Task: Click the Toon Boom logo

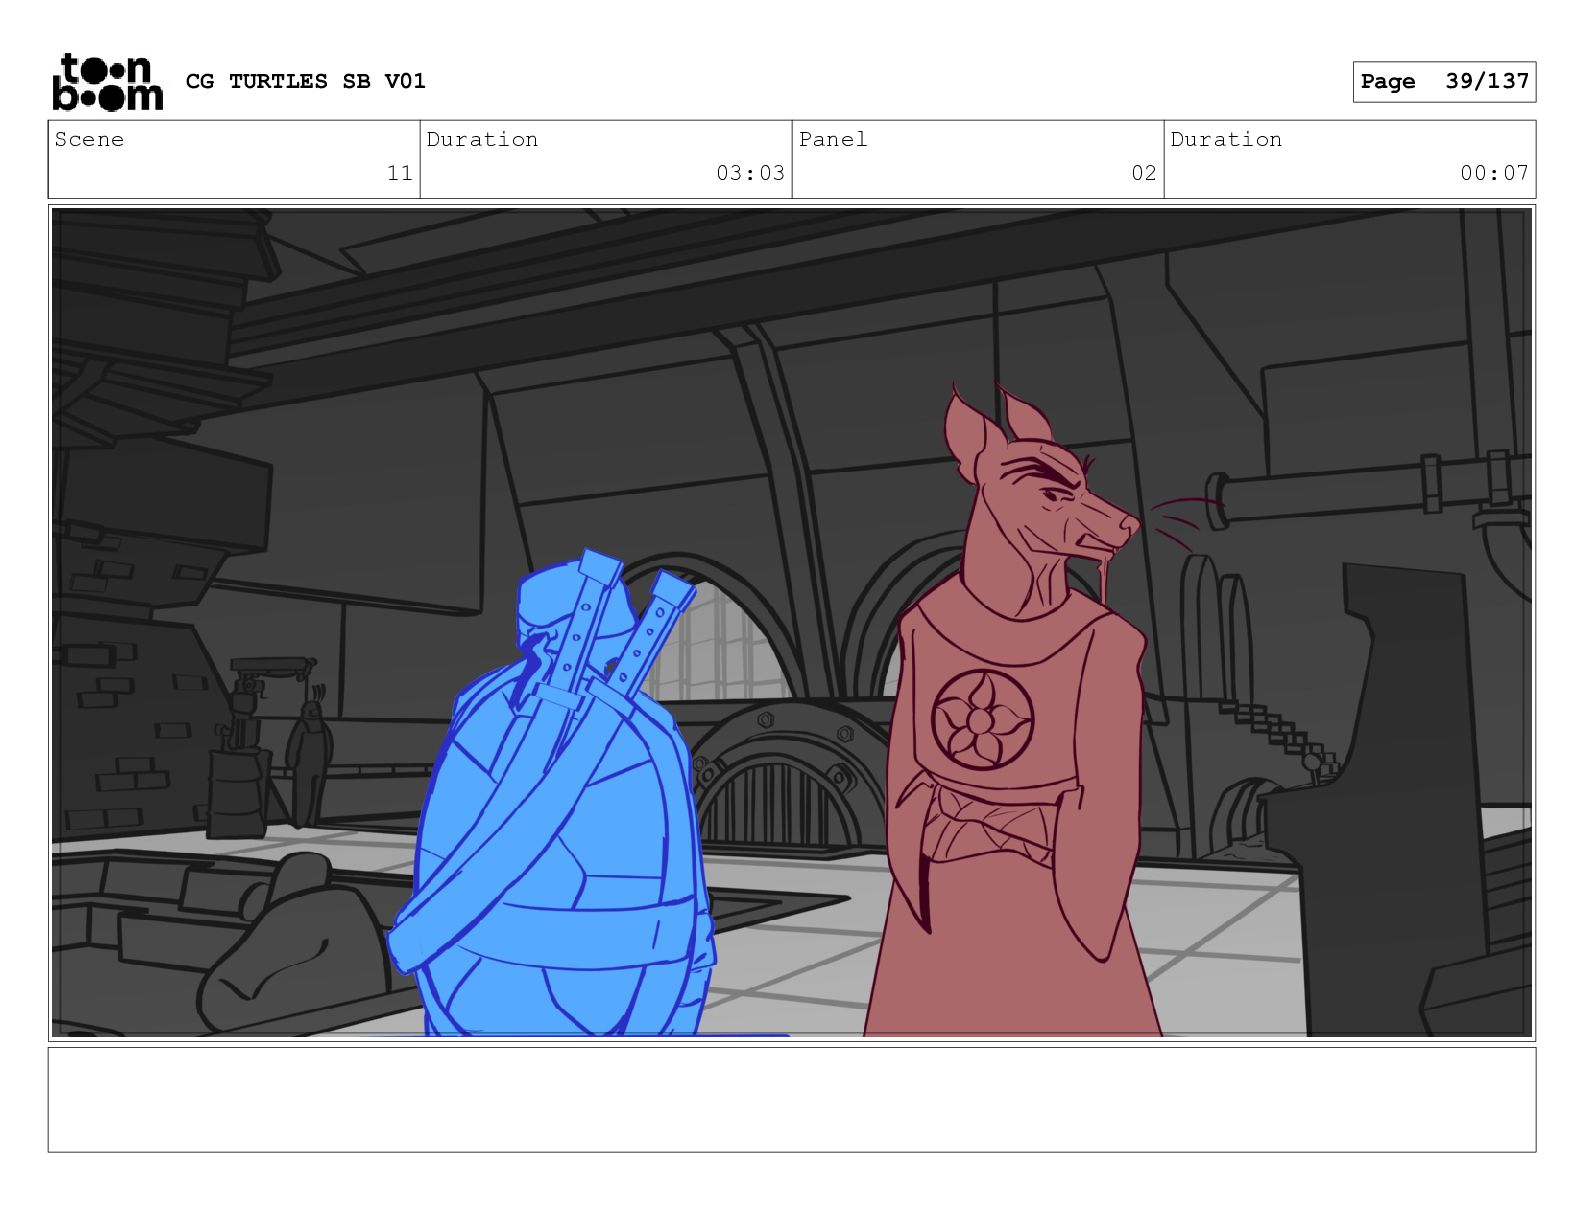Action: 107,81
